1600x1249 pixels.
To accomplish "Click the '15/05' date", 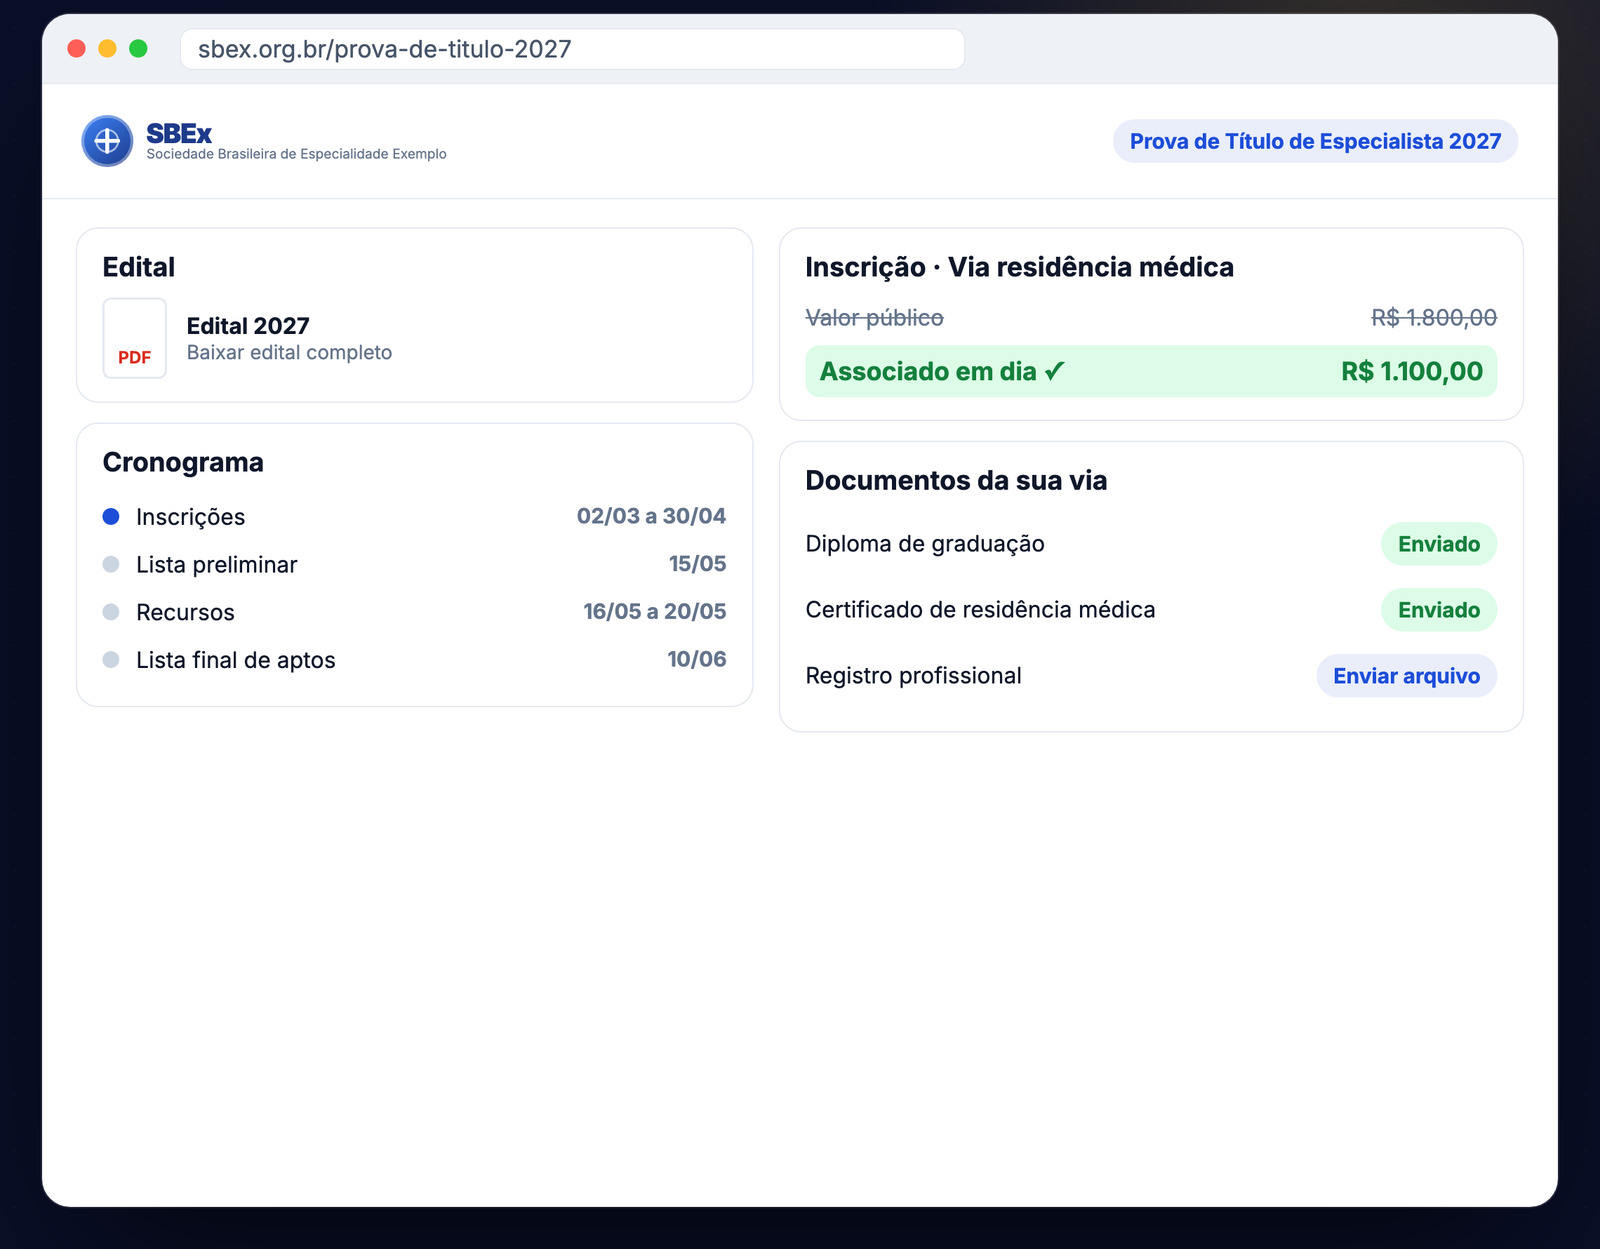I will coord(697,564).
